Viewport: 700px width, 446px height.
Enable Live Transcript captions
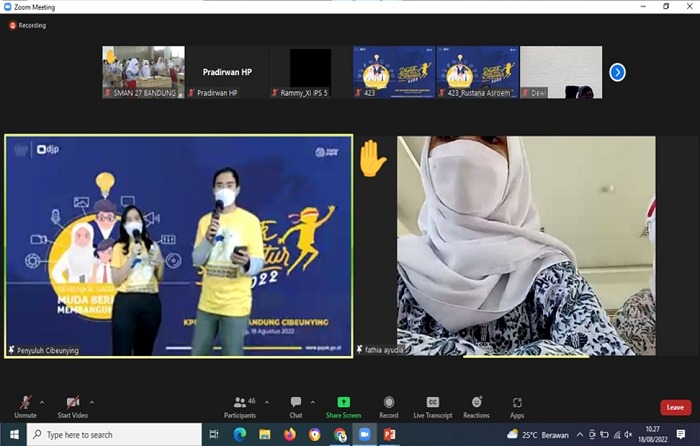432,404
